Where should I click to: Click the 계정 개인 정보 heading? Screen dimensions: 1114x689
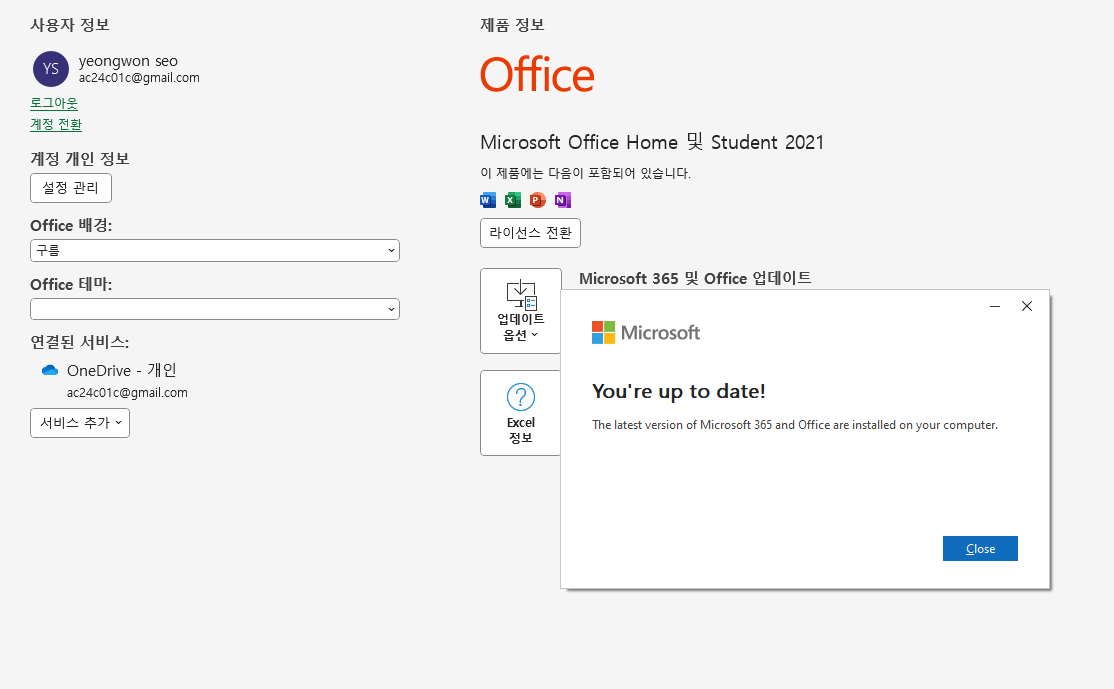pos(80,158)
